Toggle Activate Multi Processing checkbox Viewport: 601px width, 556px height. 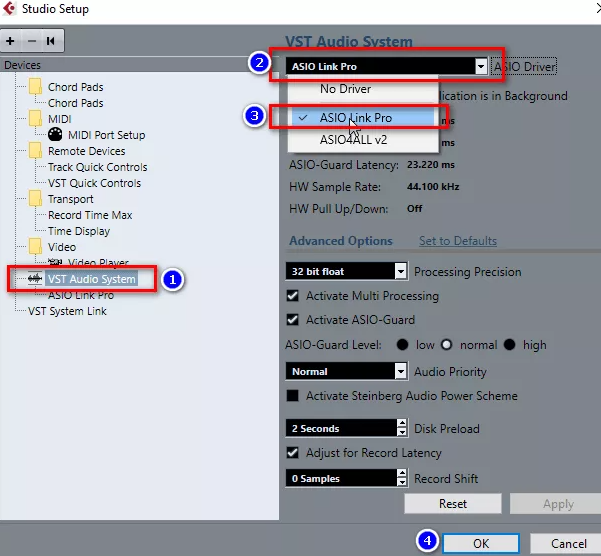coord(293,296)
